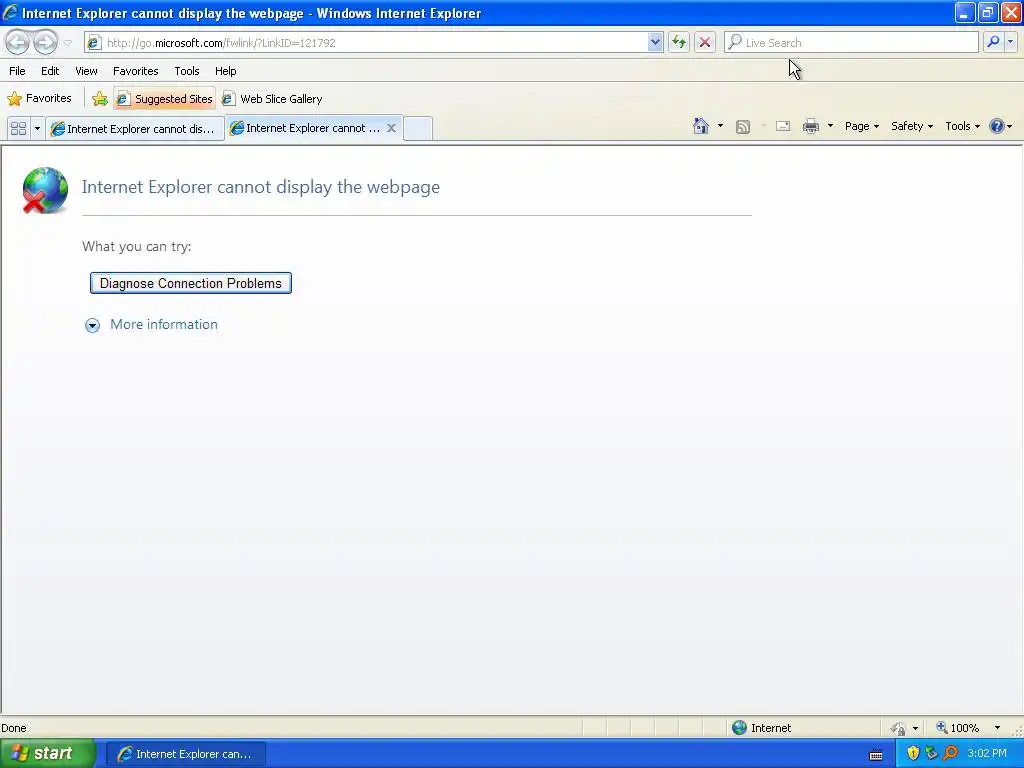The height and width of the screenshot is (768, 1024).
Task: Open search provider options dropdown
Action: tap(1010, 42)
